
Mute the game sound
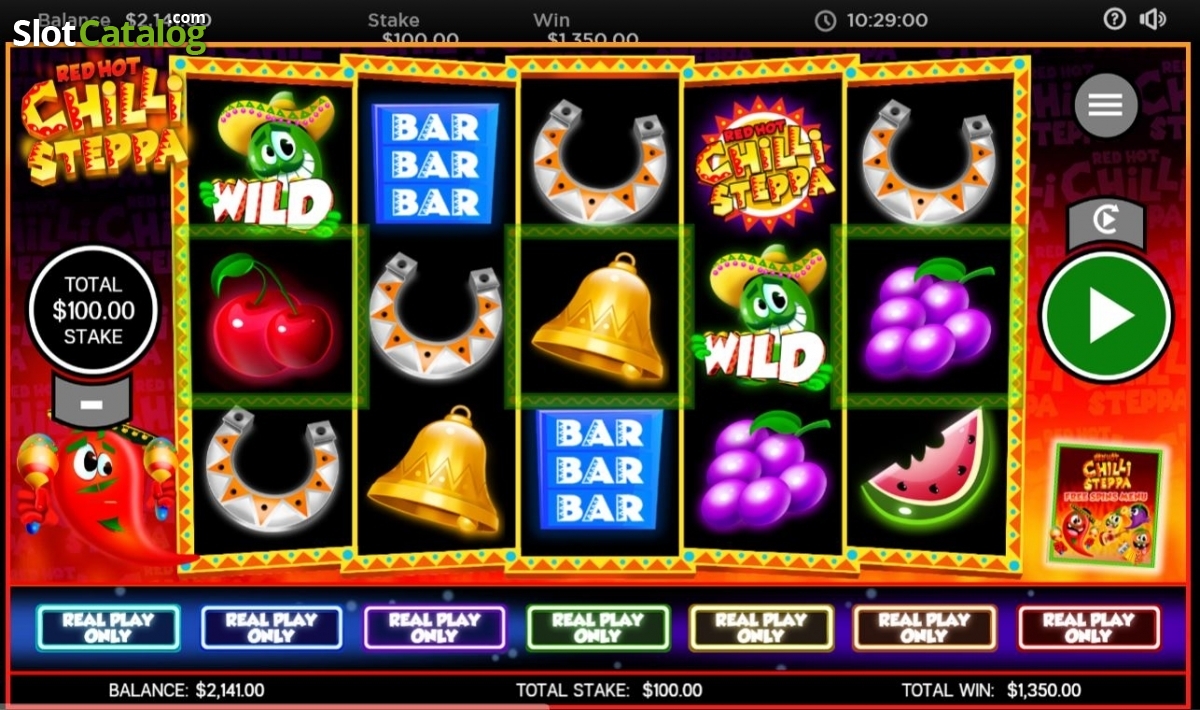[1153, 19]
